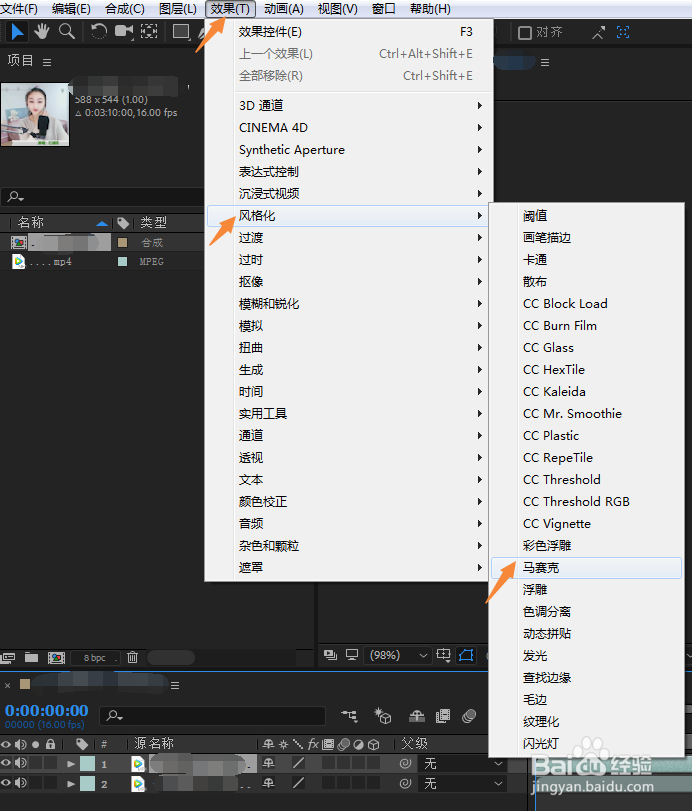692x811 pixels.
Task: Select the Zoom magnifier tool
Action: coord(67,32)
